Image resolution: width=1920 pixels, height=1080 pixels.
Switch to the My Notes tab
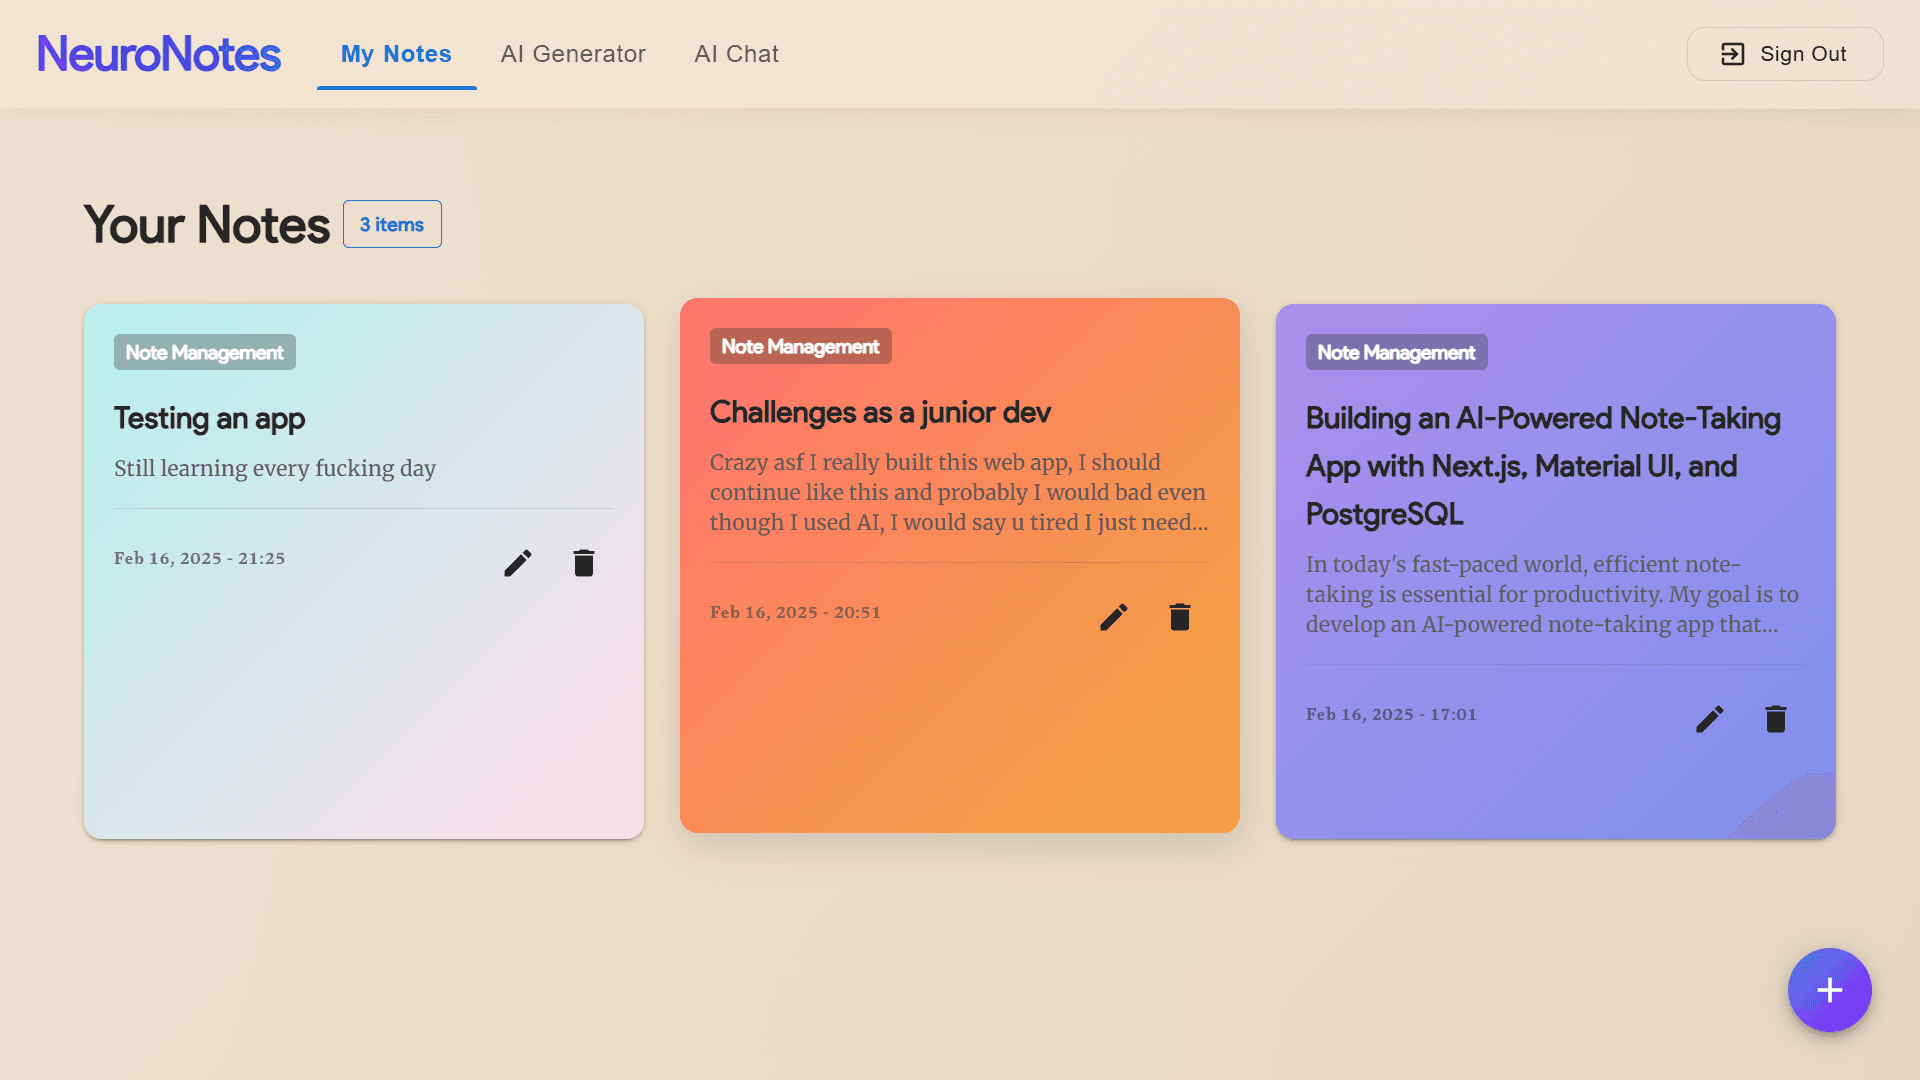click(x=396, y=54)
